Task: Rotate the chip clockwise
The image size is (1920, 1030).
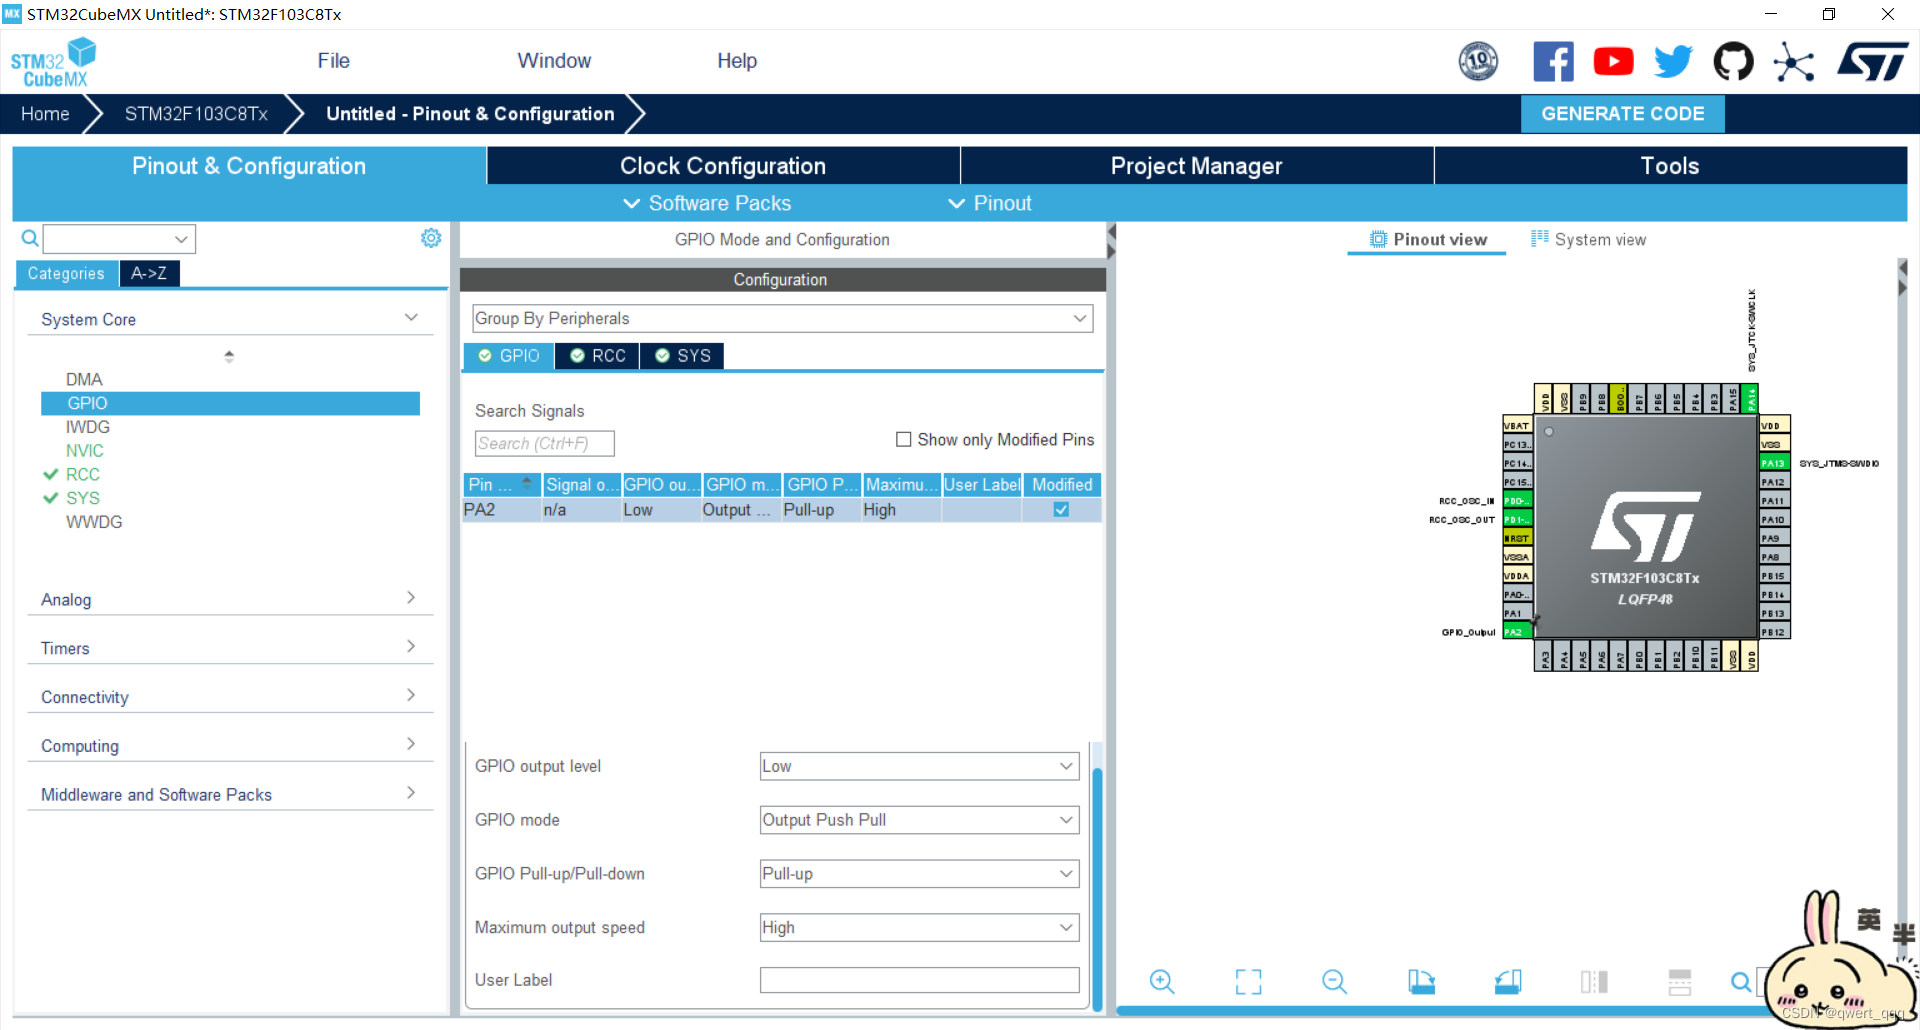Action: pyautogui.click(x=1421, y=982)
